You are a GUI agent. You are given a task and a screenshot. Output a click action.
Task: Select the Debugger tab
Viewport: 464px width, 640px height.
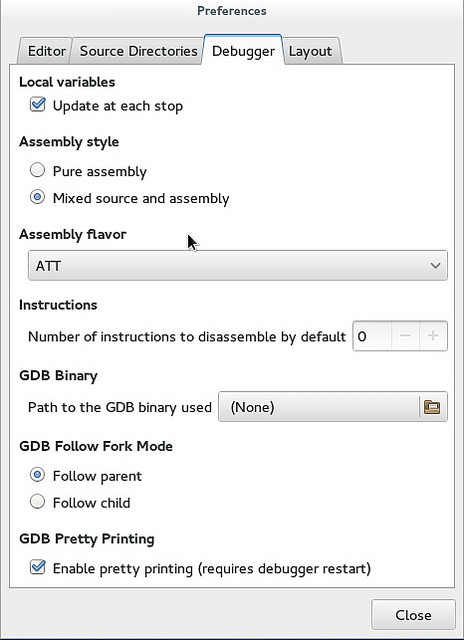[x=243, y=51]
